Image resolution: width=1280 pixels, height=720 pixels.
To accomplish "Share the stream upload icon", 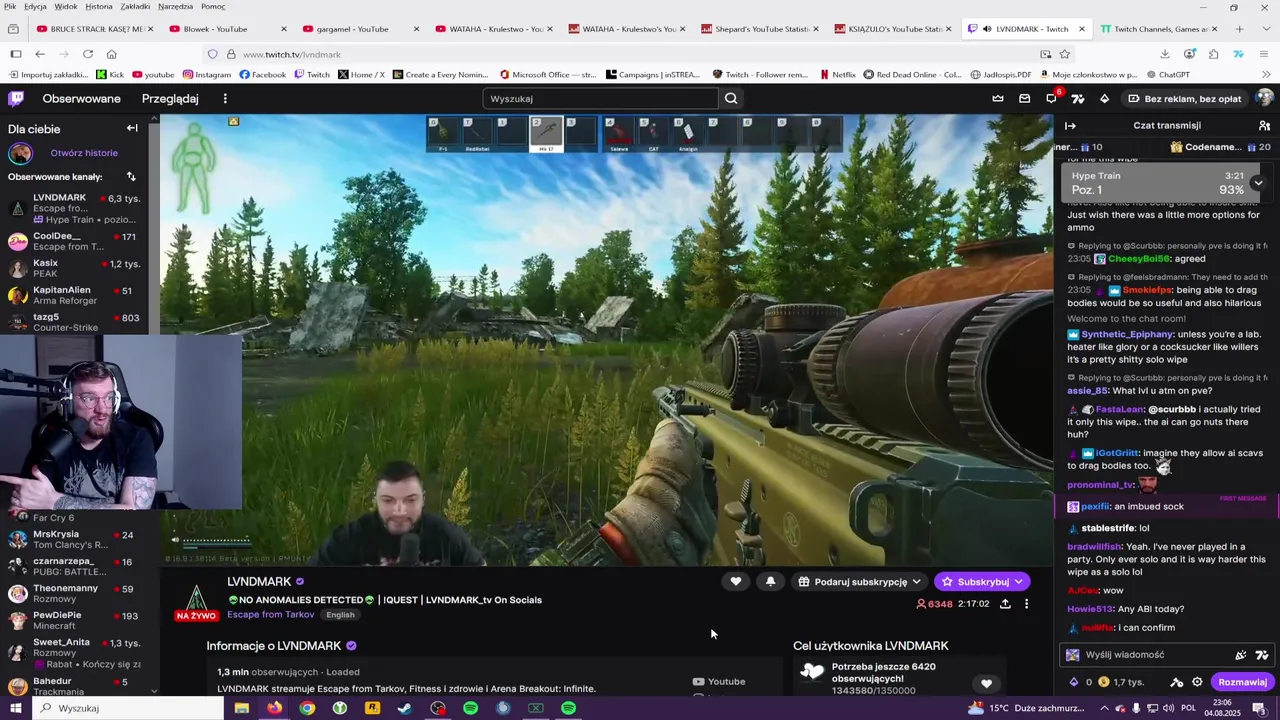I will pos(1005,604).
